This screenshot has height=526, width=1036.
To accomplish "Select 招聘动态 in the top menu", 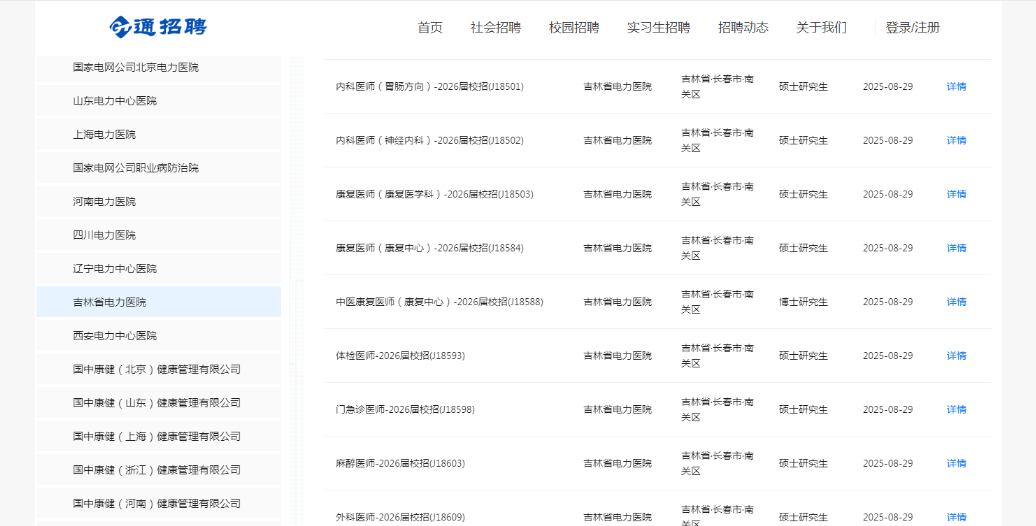I will tap(743, 28).
